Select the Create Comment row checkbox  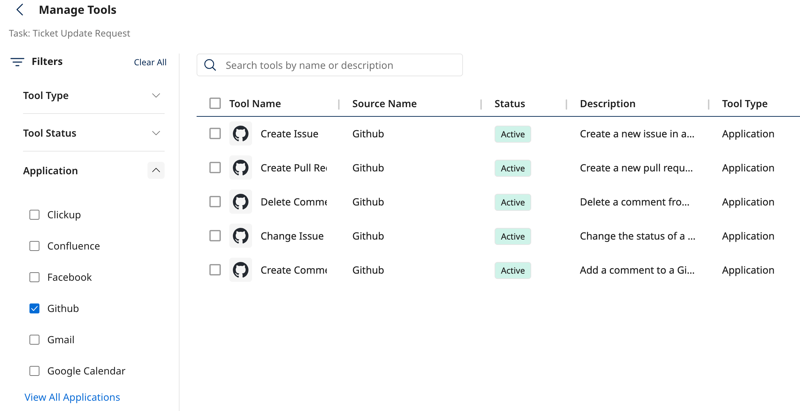pyautogui.click(x=215, y=270)
